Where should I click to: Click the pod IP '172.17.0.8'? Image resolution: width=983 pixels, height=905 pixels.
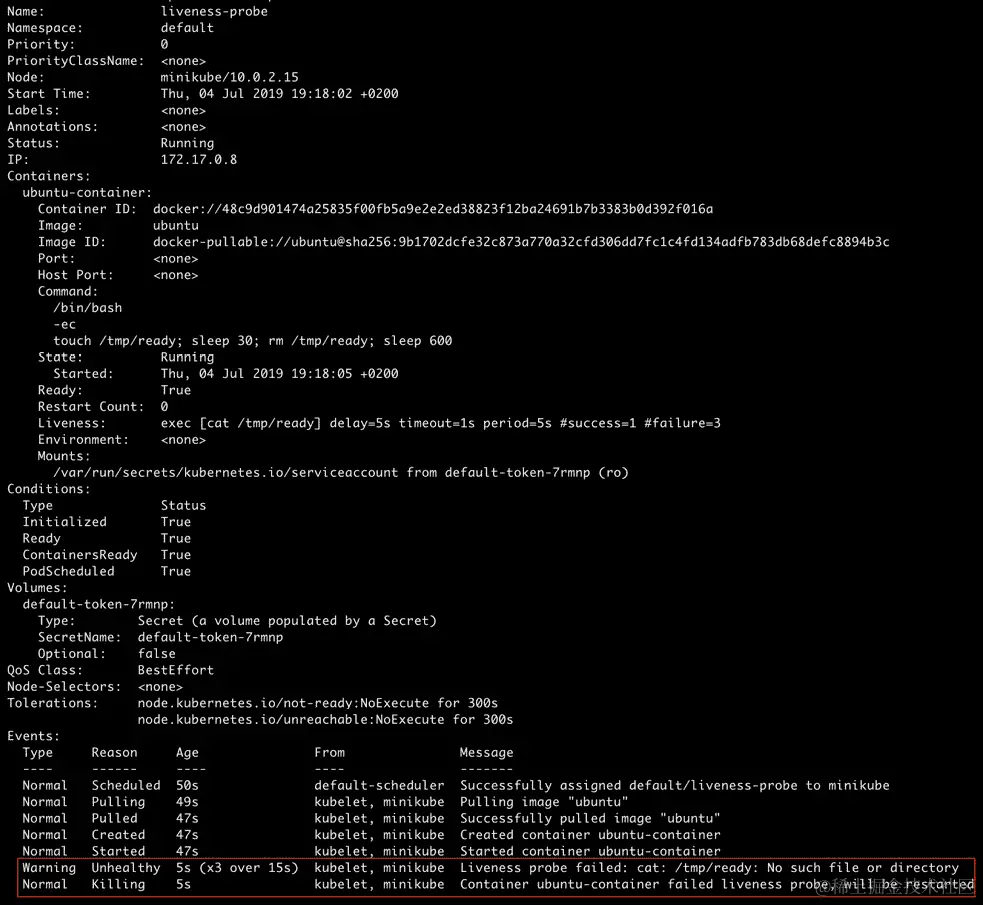(199, 159)
